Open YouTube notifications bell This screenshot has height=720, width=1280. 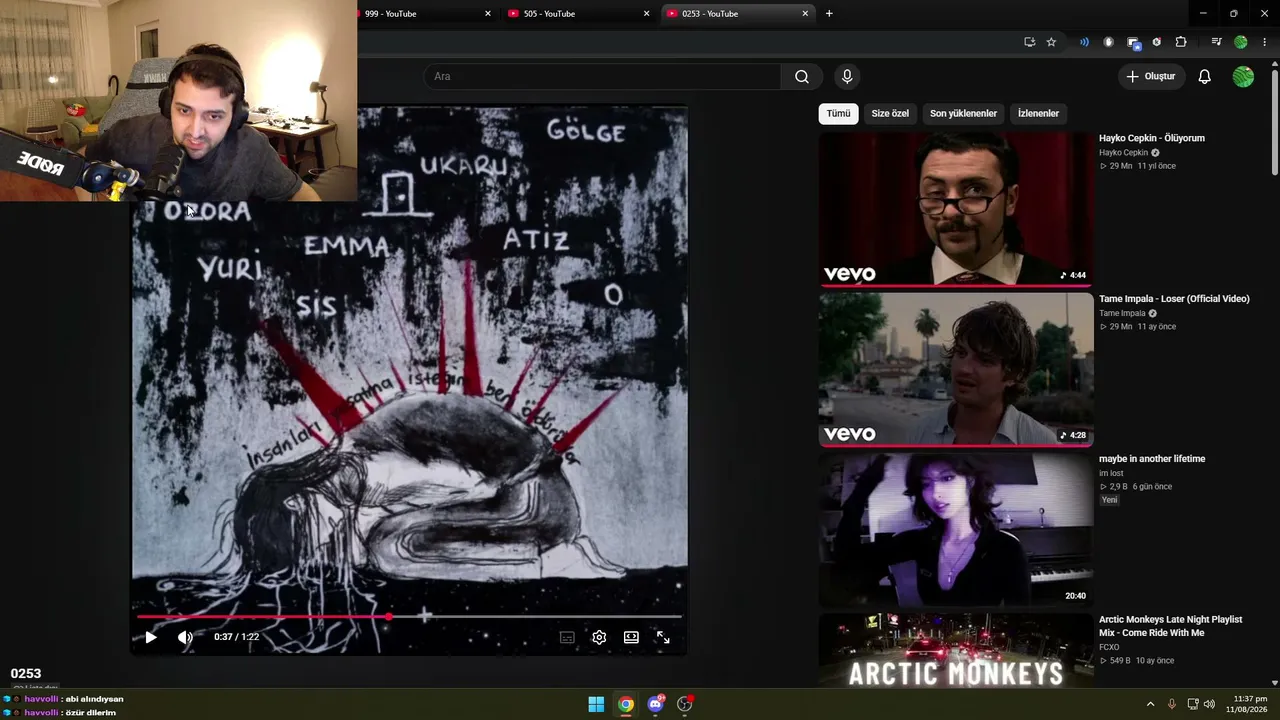click(x=1205, y=77)
